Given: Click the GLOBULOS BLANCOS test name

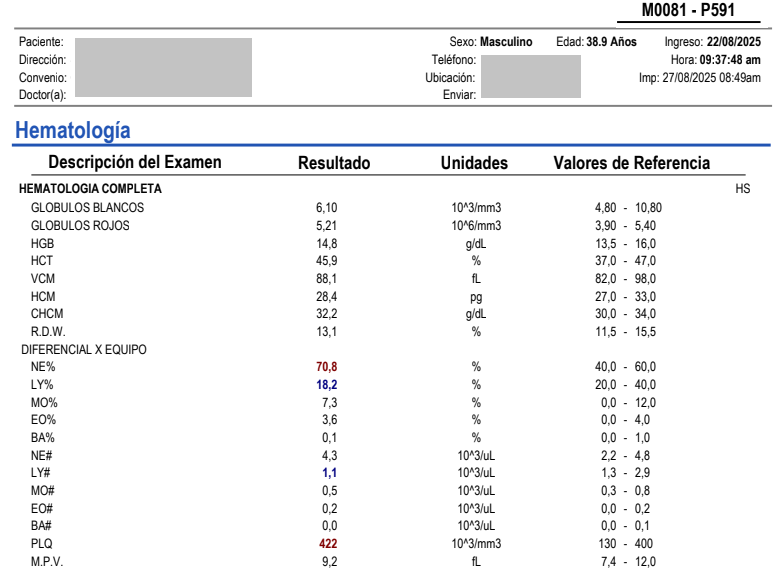Looking at the screenshot, I should click(x=88, y=208).
